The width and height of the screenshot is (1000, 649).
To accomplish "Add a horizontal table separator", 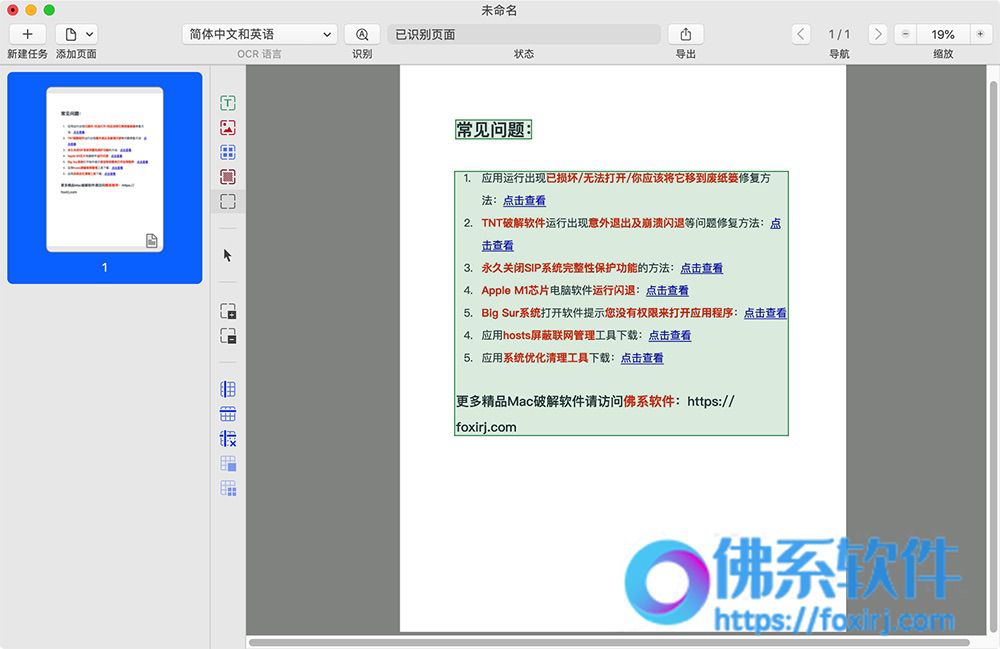I will coord(228,414).
